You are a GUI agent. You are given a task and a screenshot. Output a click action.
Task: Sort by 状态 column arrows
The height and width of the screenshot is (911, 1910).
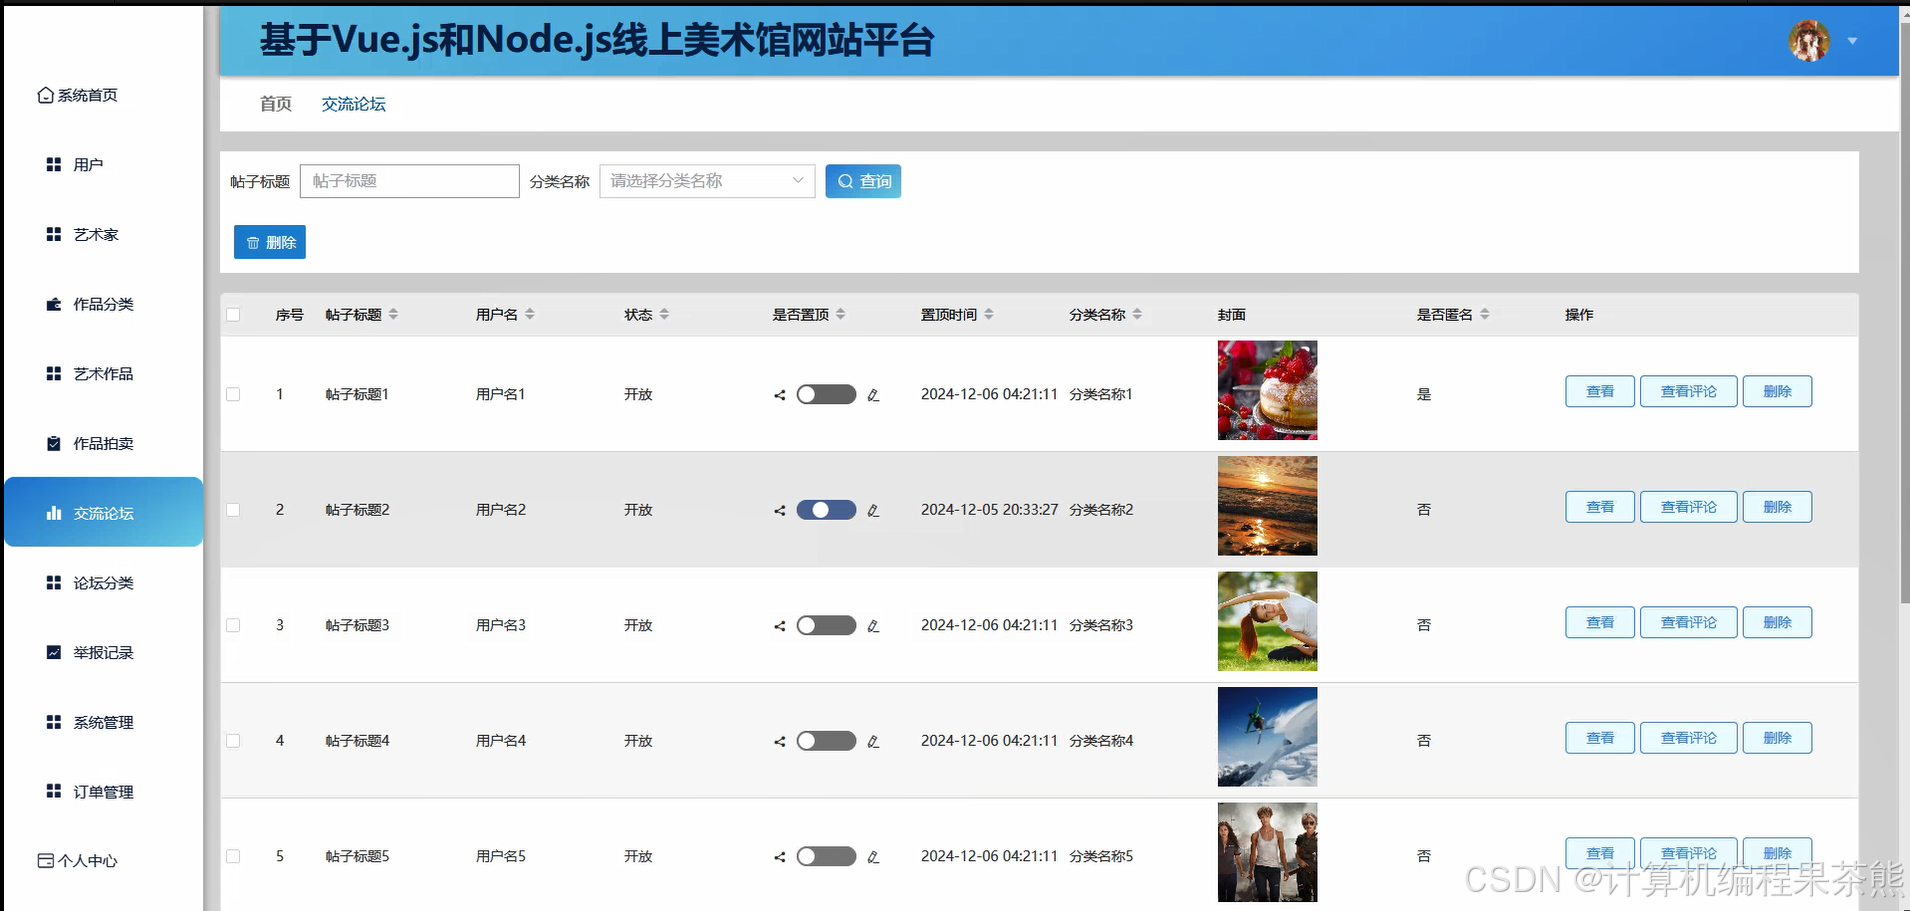(x=664, y=314)
